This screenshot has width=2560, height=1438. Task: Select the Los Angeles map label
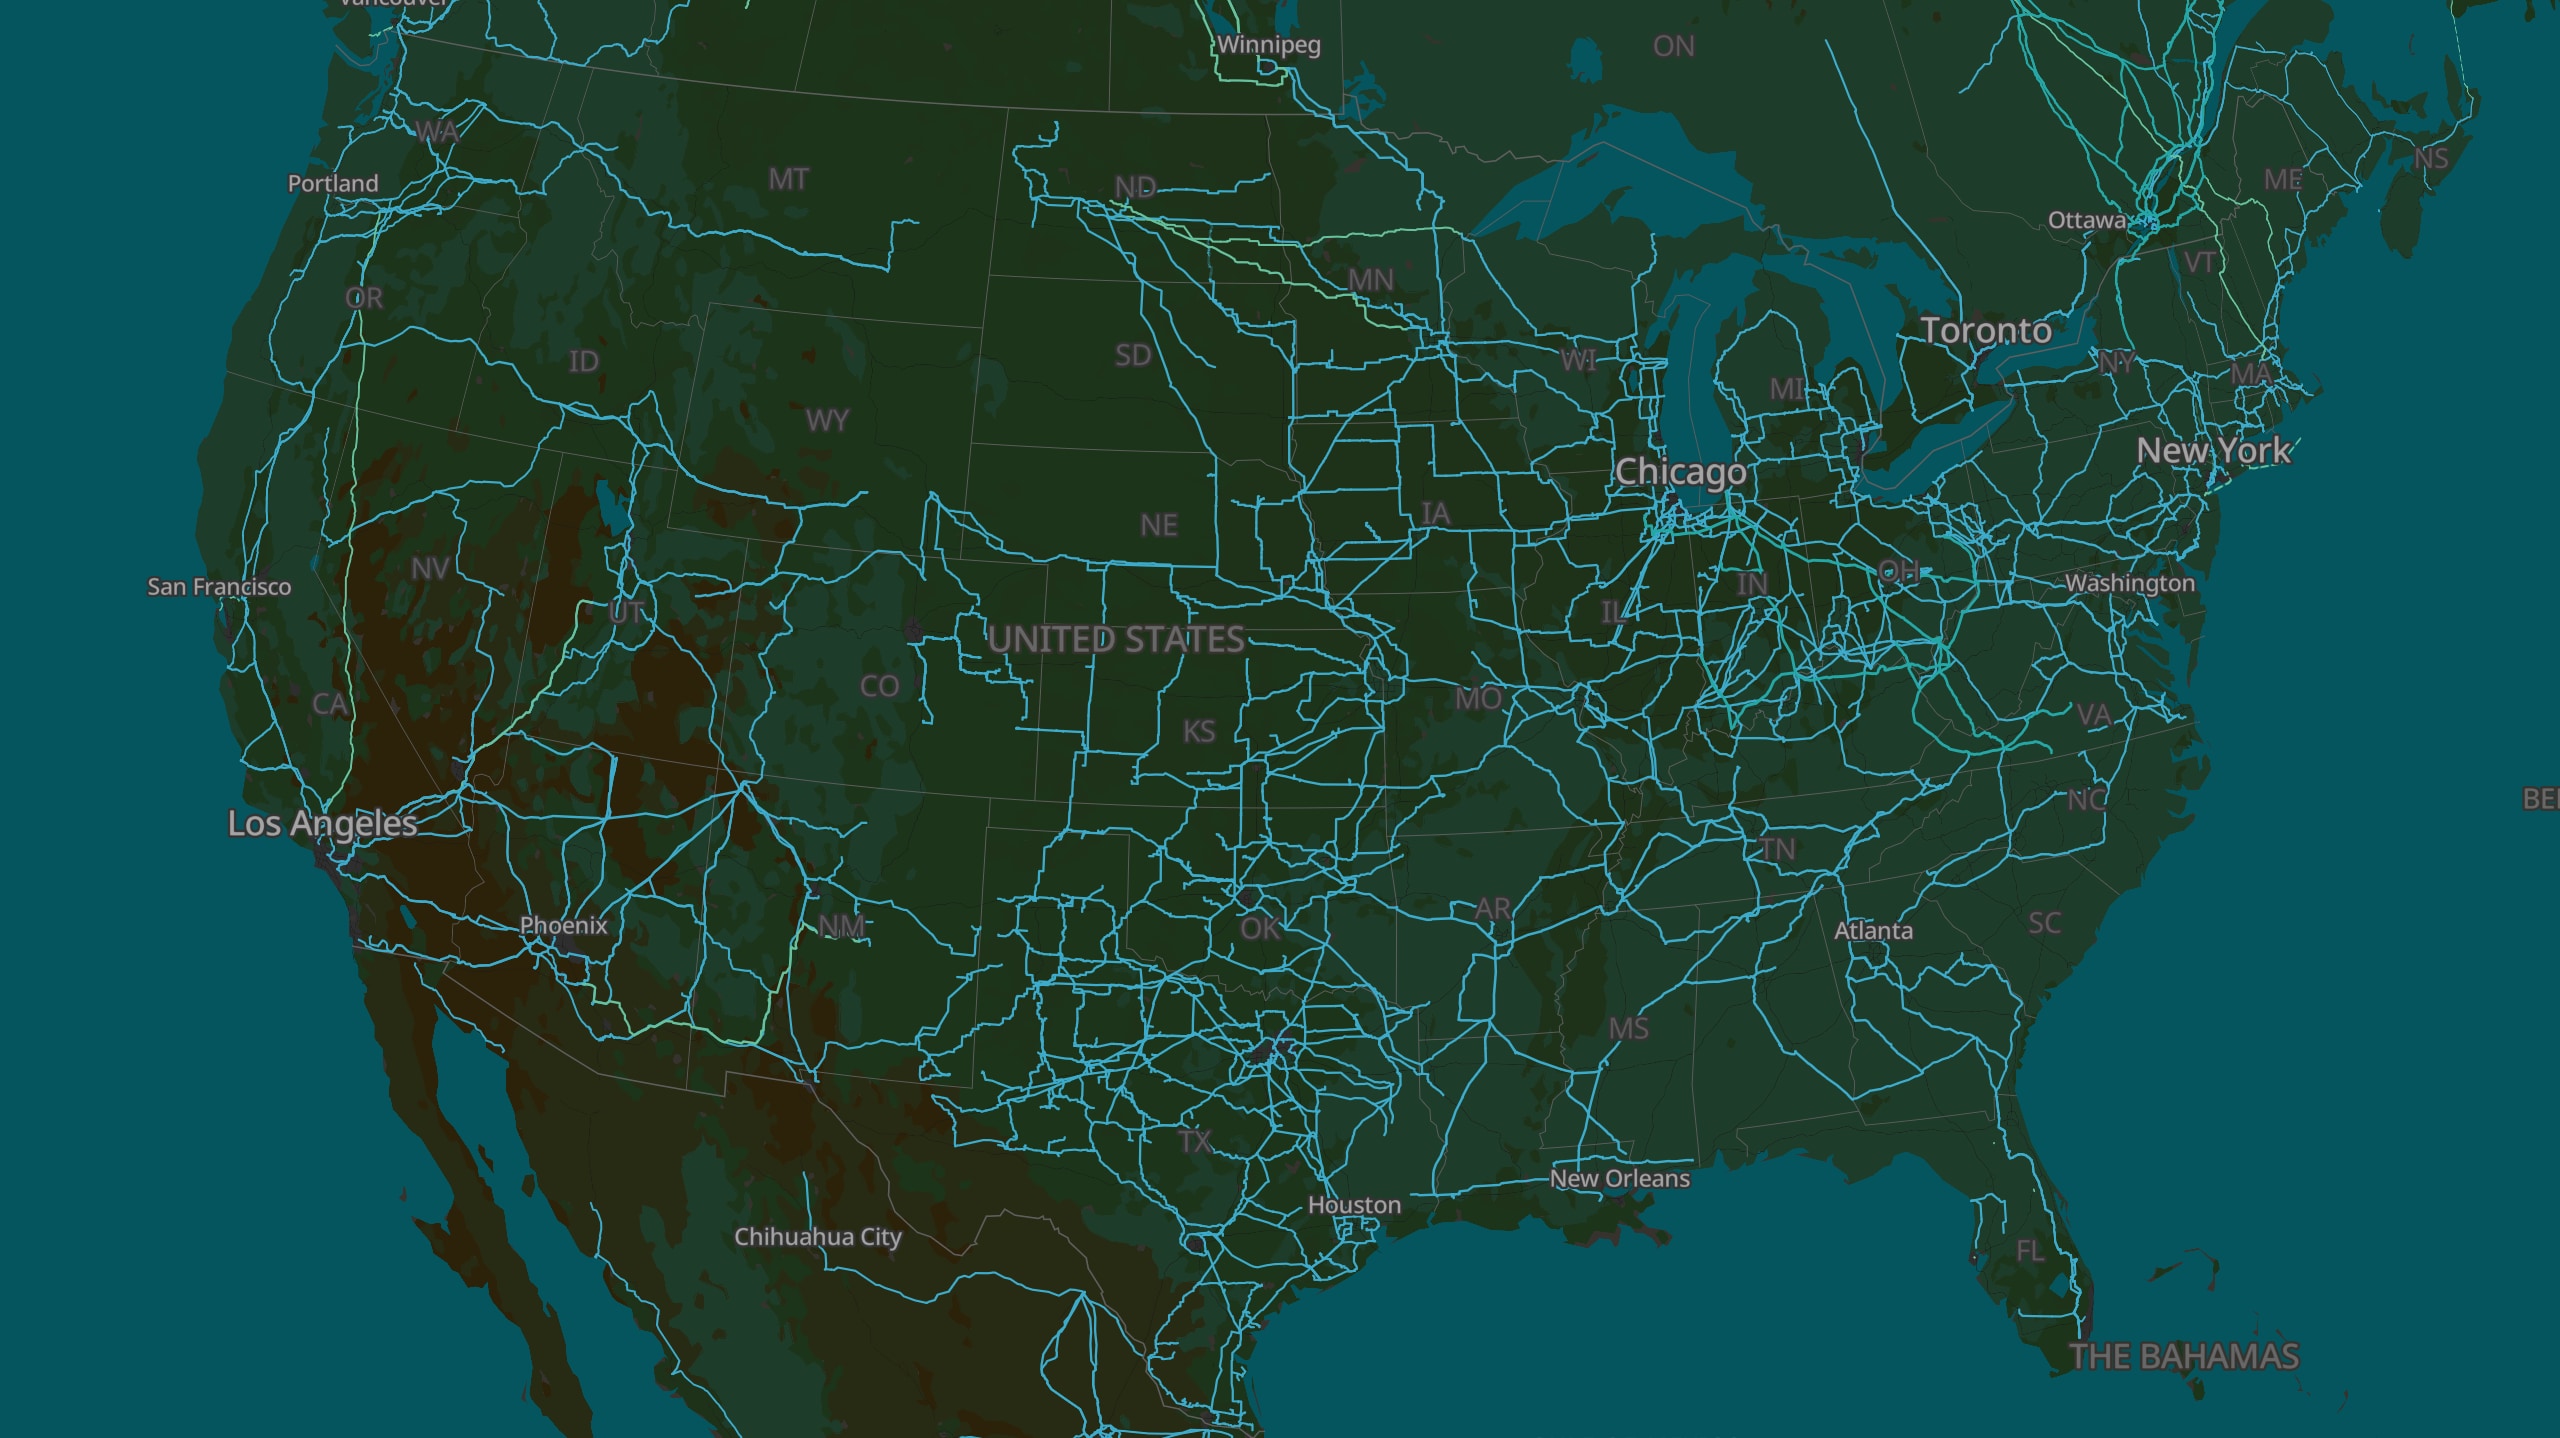(x=322, y=823)
